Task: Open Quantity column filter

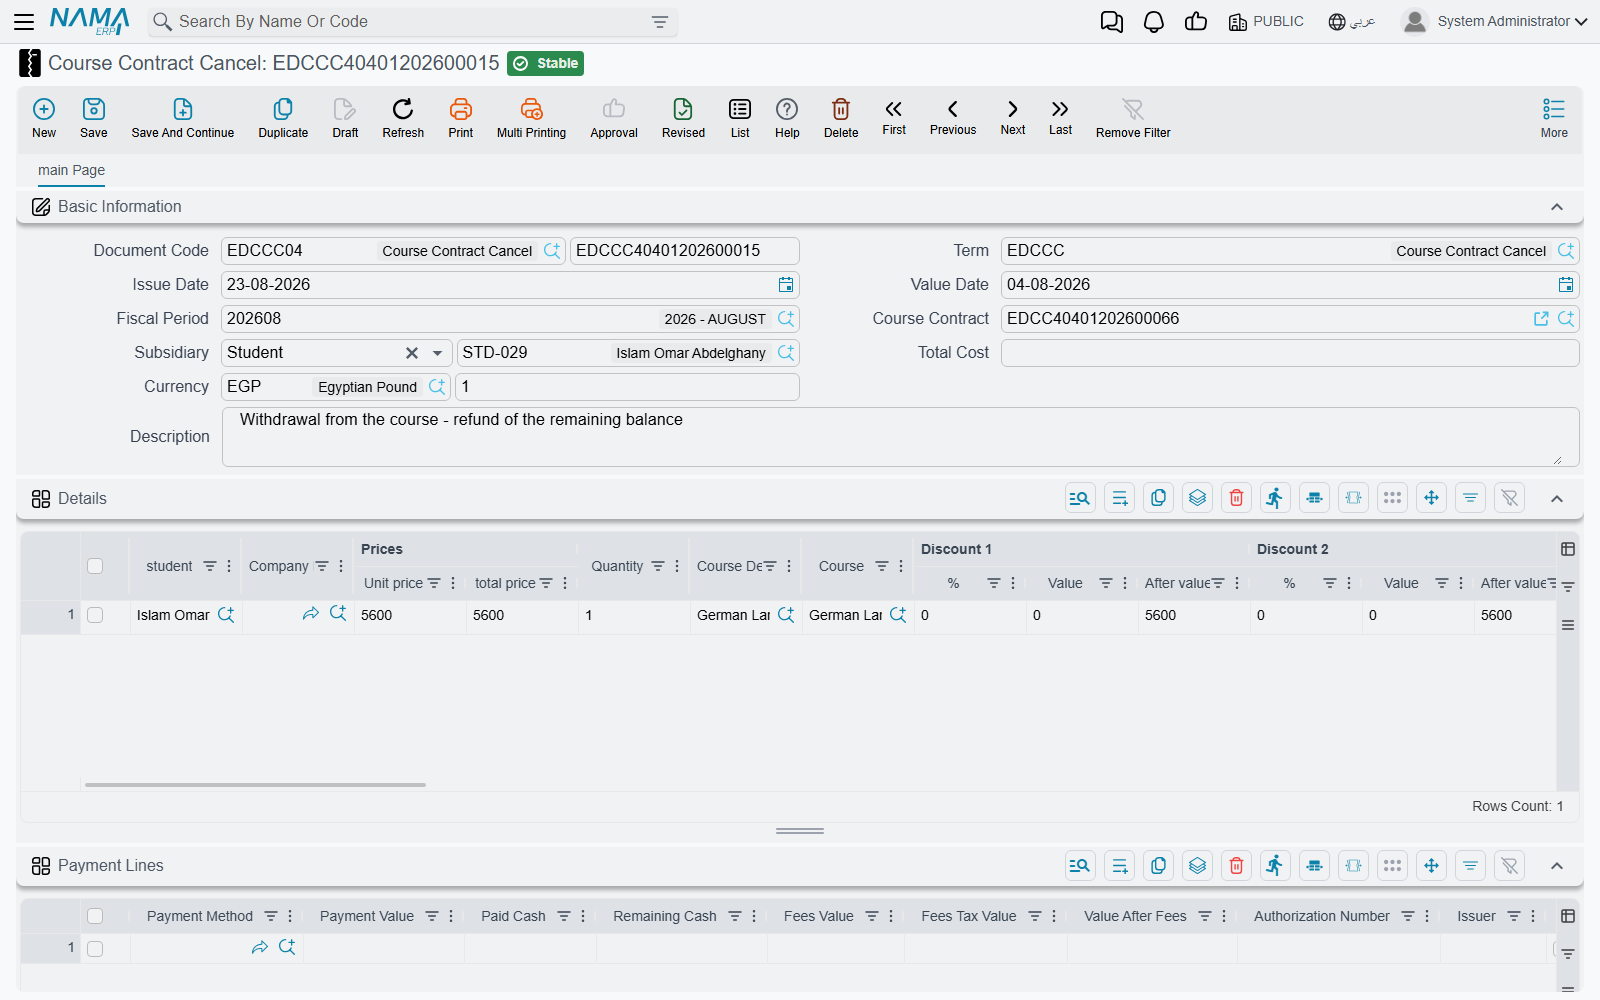Action: tap(658, 566)
